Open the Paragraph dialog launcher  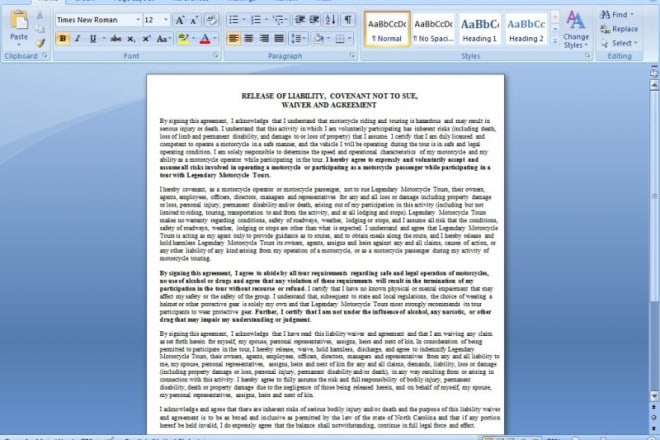coord(352,56)
